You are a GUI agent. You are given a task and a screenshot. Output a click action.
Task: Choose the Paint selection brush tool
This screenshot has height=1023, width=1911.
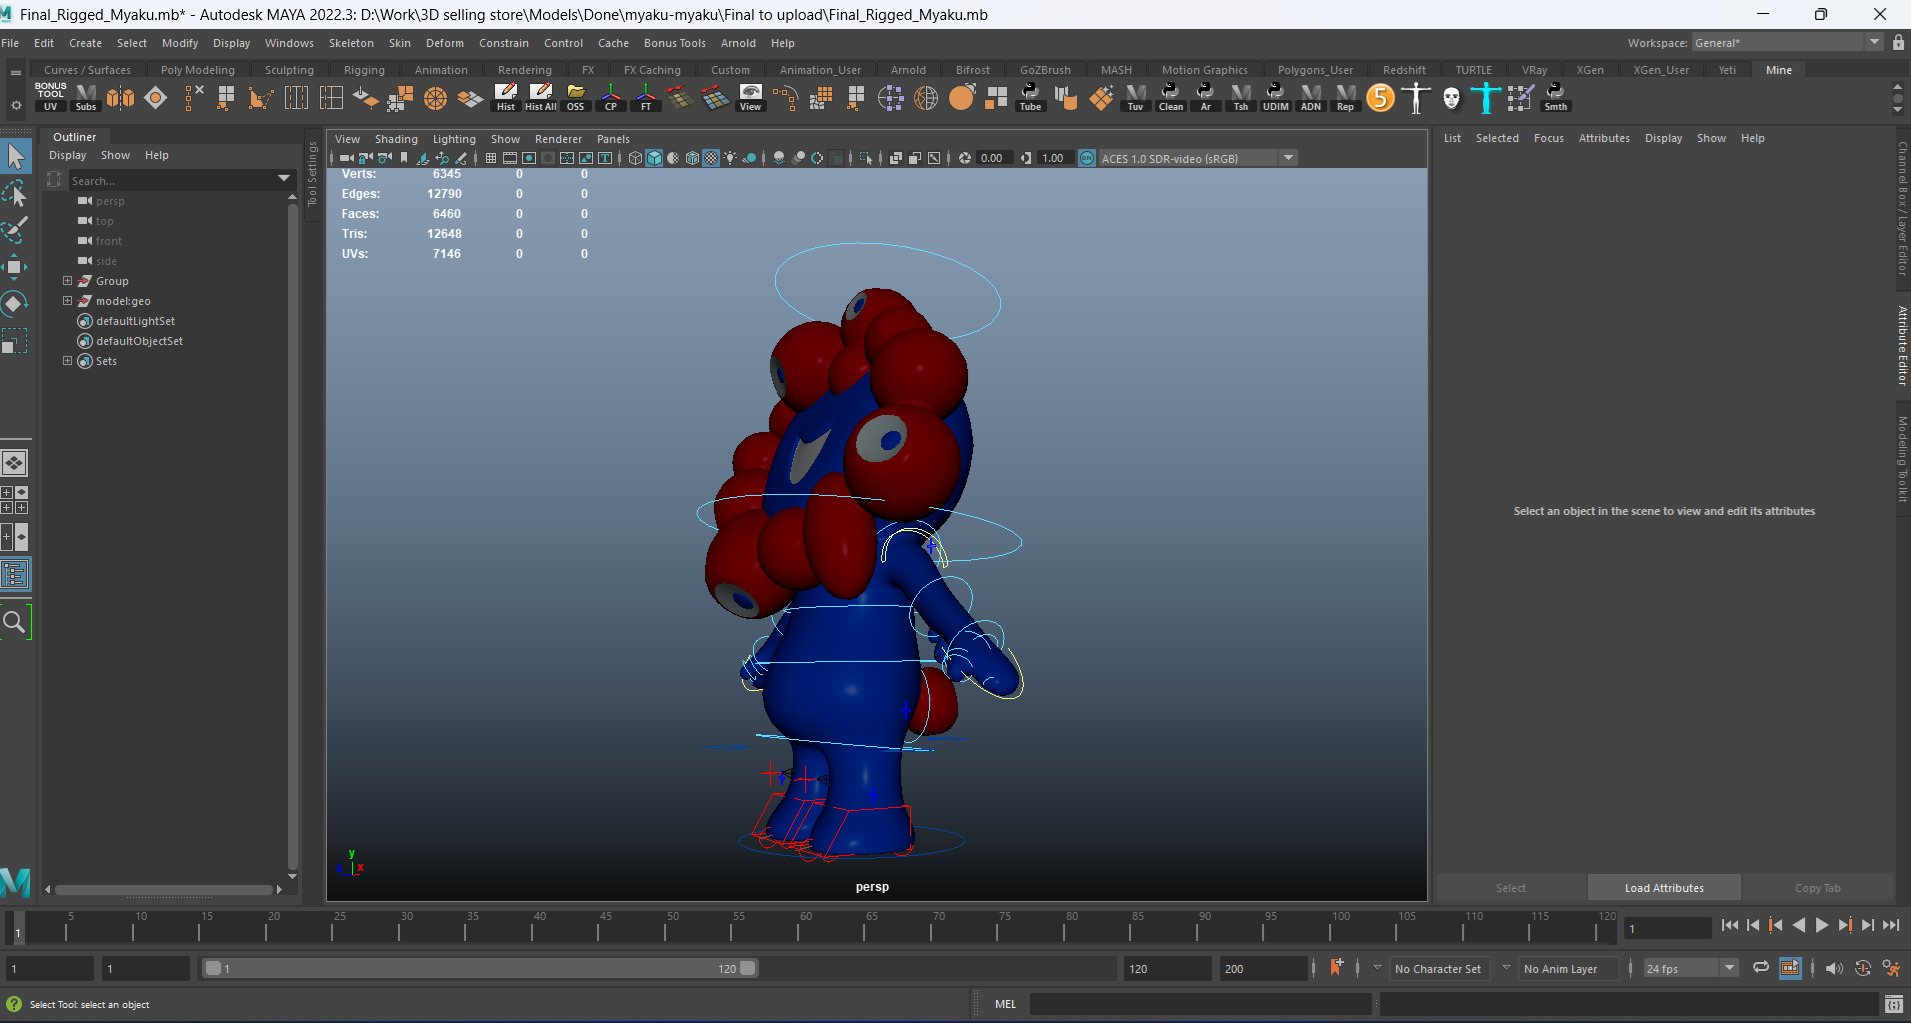[x=15, y=229]
